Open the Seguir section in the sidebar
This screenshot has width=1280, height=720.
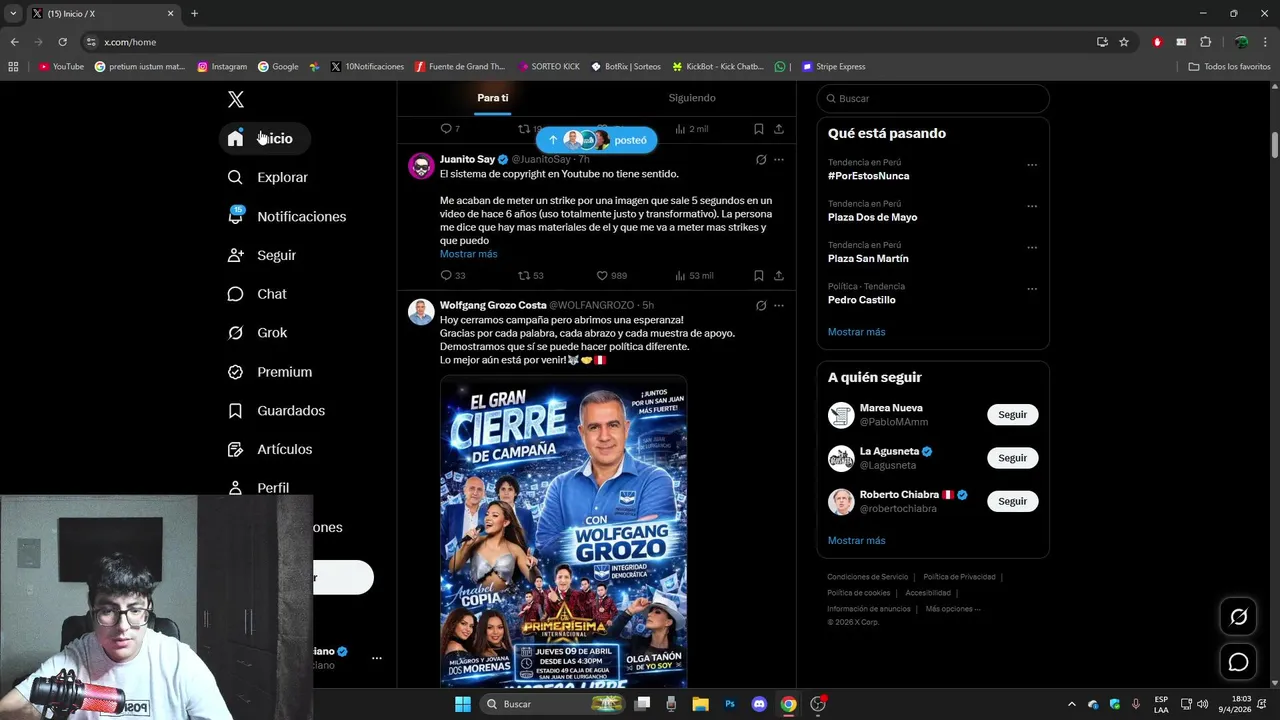point(262,255)
